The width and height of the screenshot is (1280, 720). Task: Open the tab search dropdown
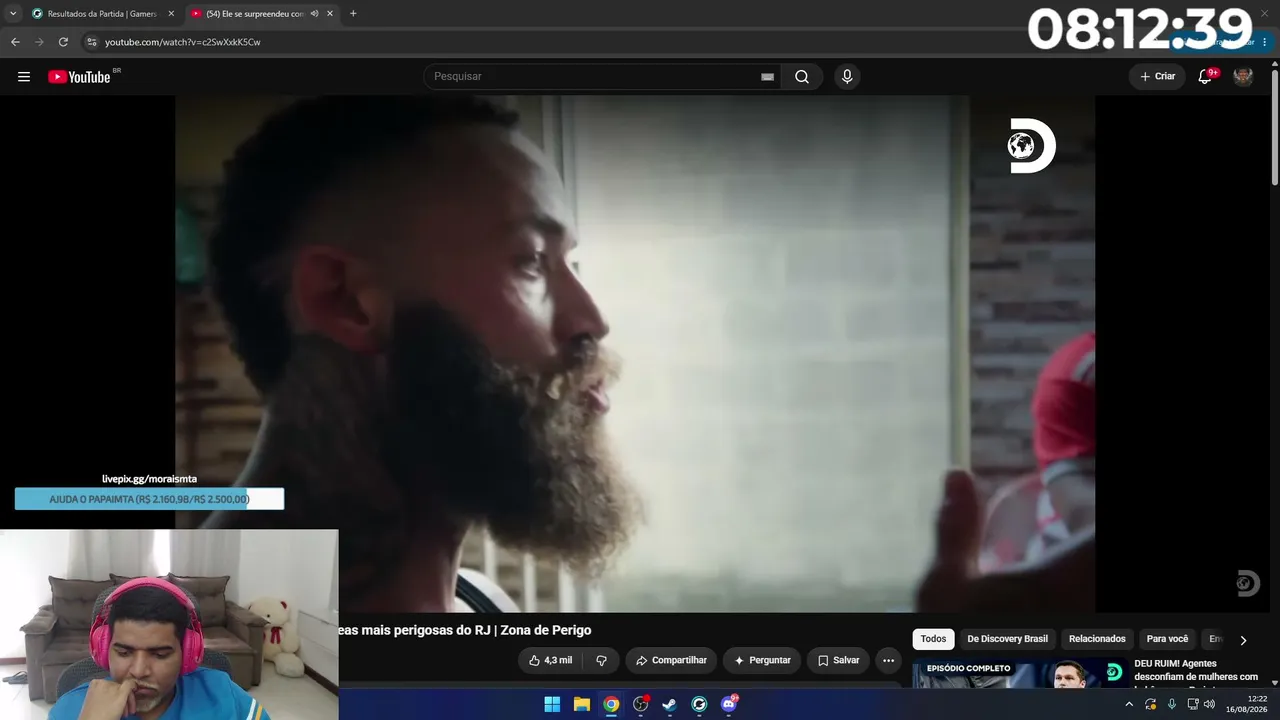[13, 14]
